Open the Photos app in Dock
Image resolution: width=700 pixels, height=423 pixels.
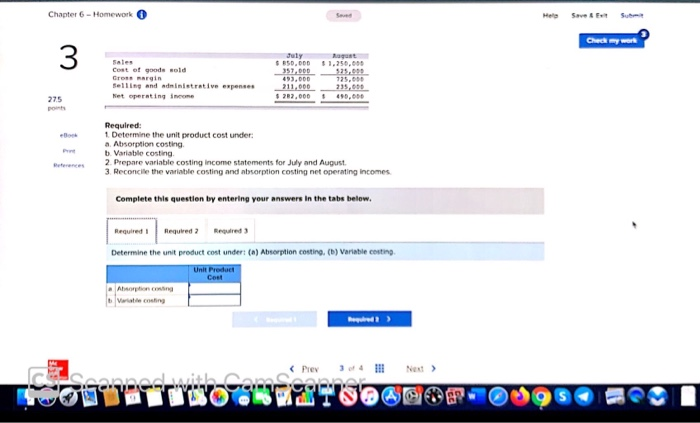coord(219,397)
